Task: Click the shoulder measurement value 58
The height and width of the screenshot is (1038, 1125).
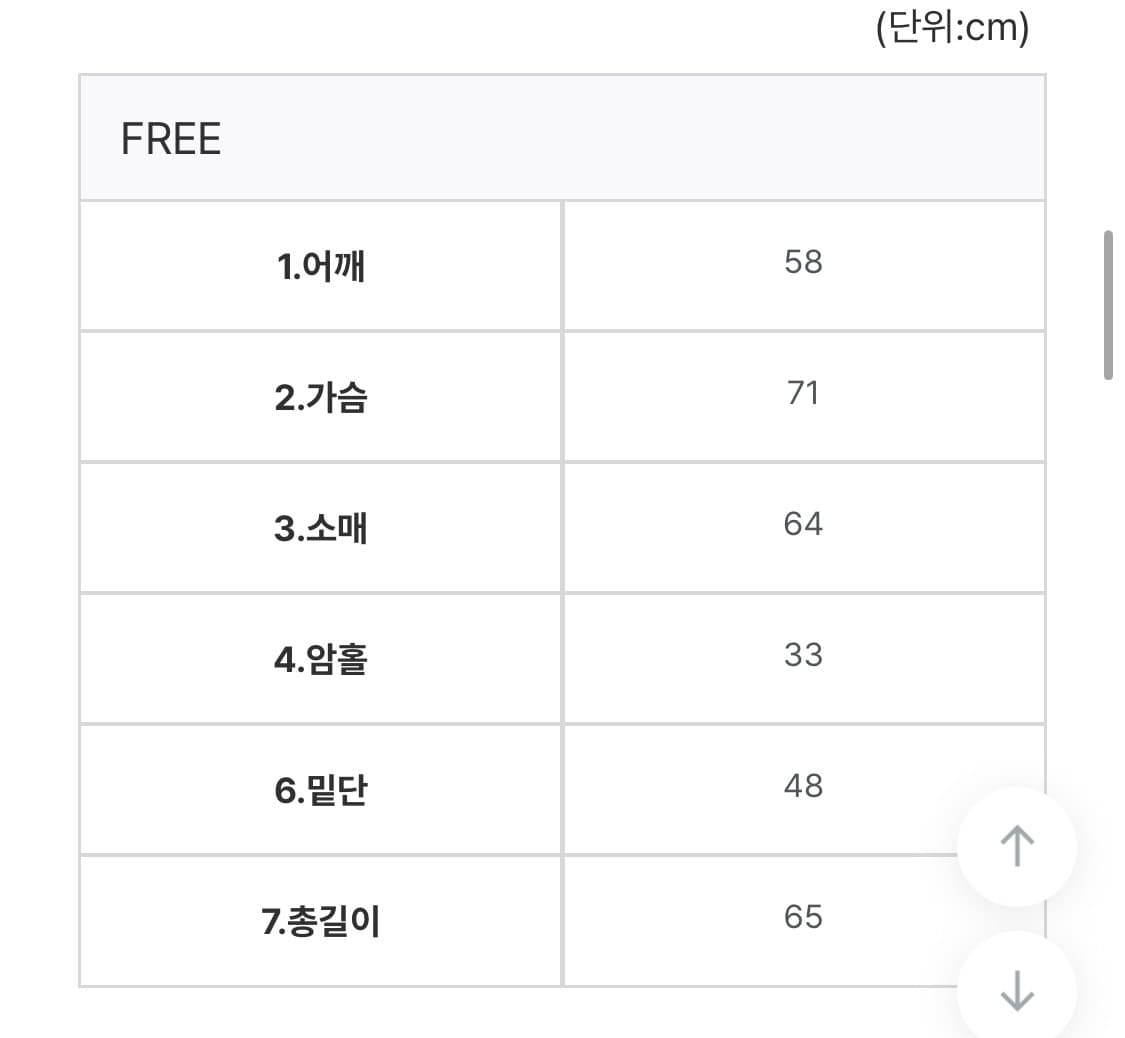Action: point(804,263)
